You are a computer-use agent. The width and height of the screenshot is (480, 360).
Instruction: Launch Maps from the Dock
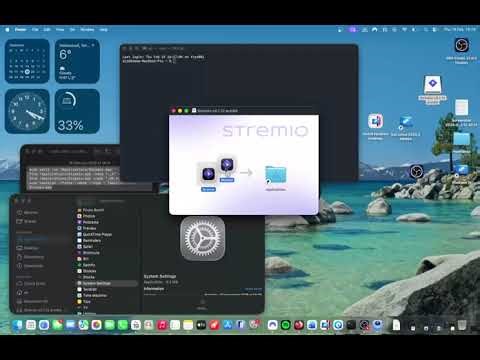[x=83, y=325]
